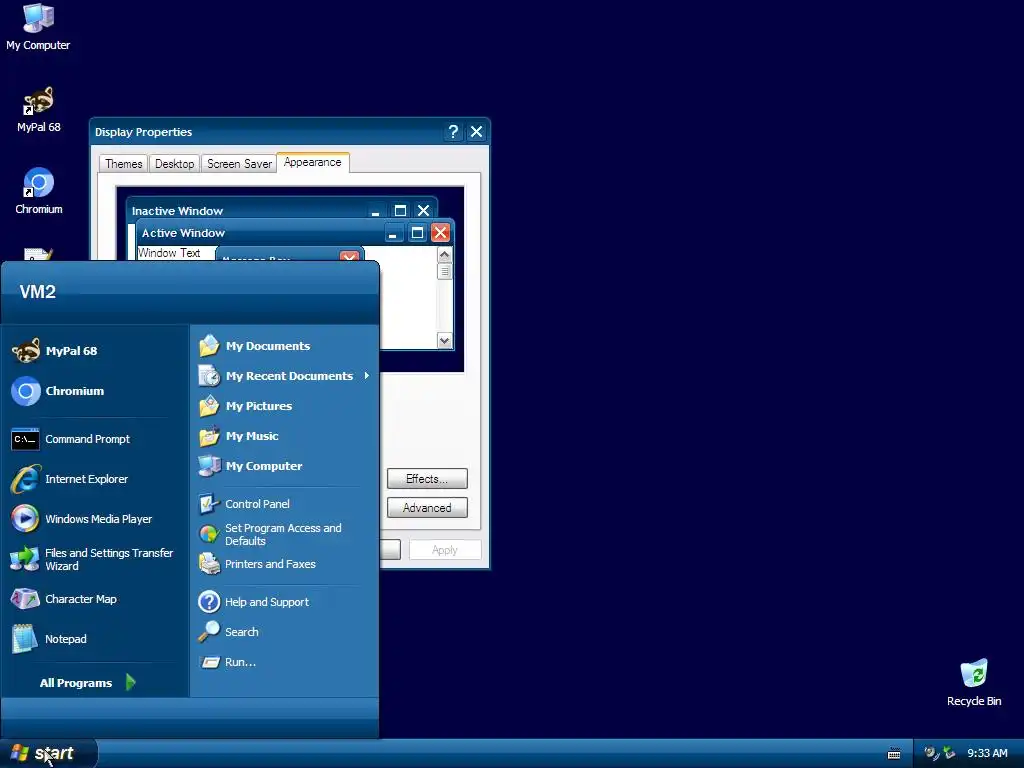The image size is (1024, 768).
Task: Click preview scrollbar down arrow
Action: coord(445,340)
